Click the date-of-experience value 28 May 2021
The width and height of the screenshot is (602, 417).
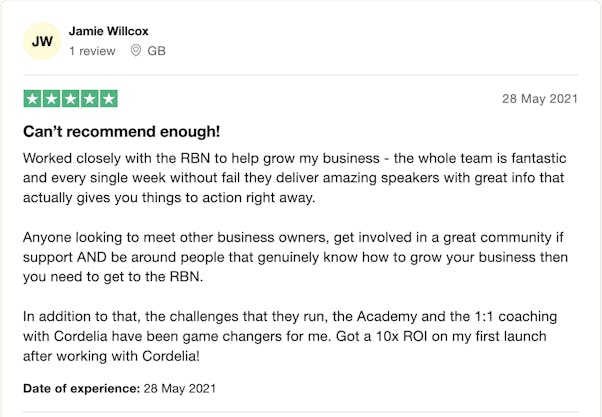[180, 388]
